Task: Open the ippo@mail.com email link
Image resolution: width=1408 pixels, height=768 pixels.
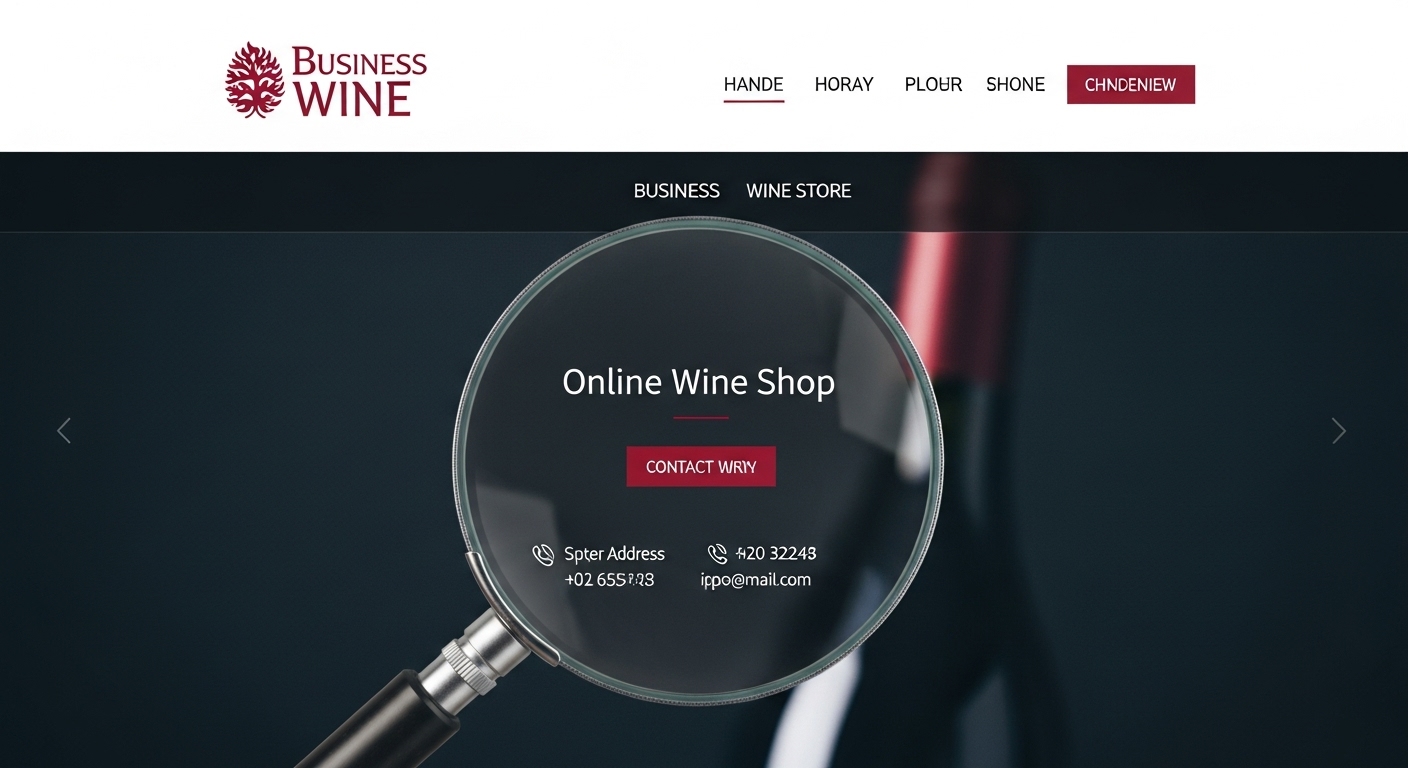Action: coord(756,580)
